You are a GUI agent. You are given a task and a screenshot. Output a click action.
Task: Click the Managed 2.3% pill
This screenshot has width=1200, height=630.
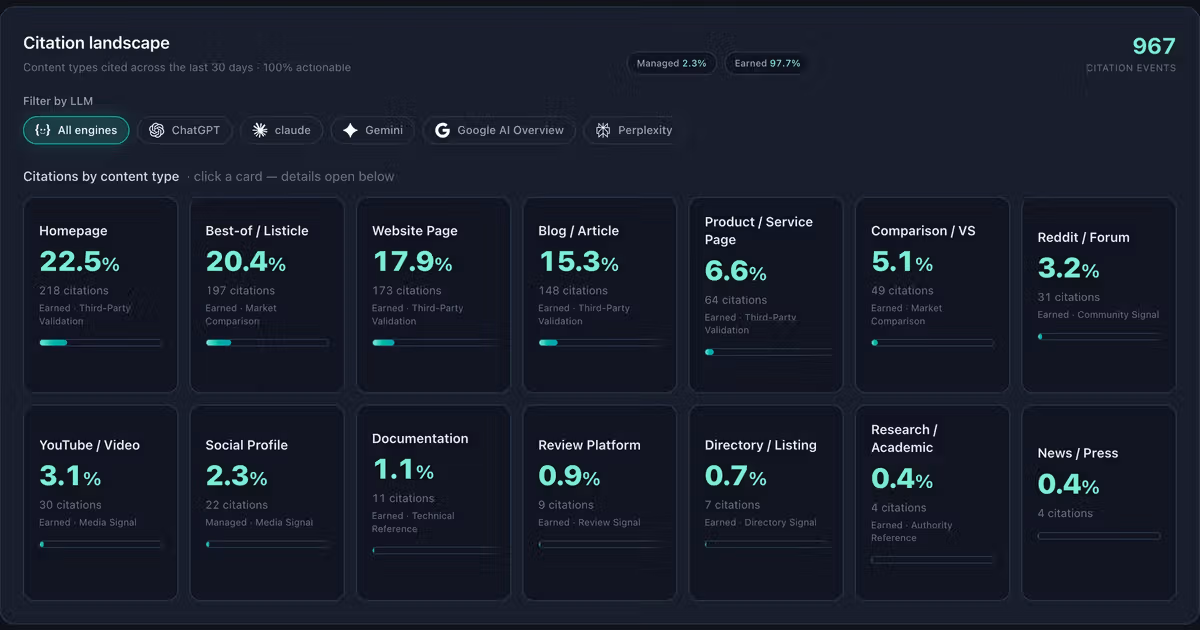672,63
